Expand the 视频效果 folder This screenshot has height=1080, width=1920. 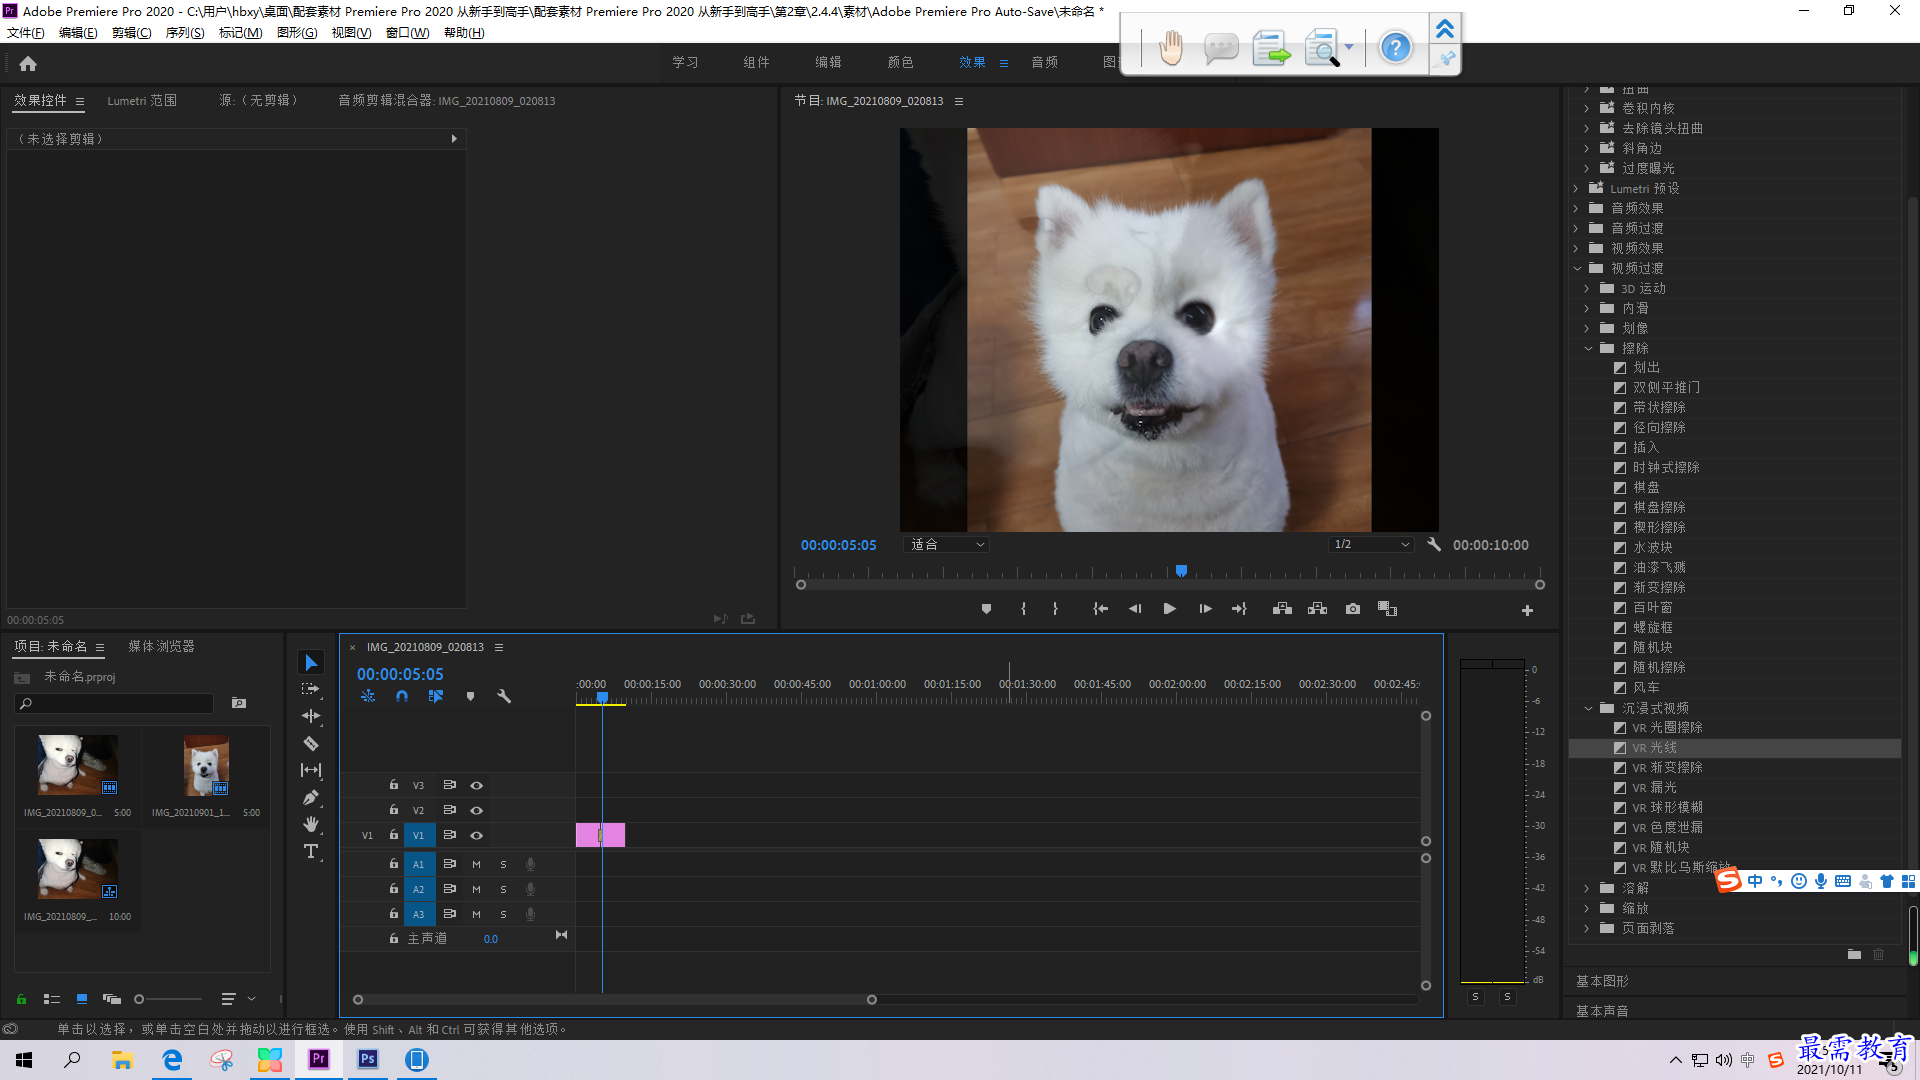coord(1577,248)
